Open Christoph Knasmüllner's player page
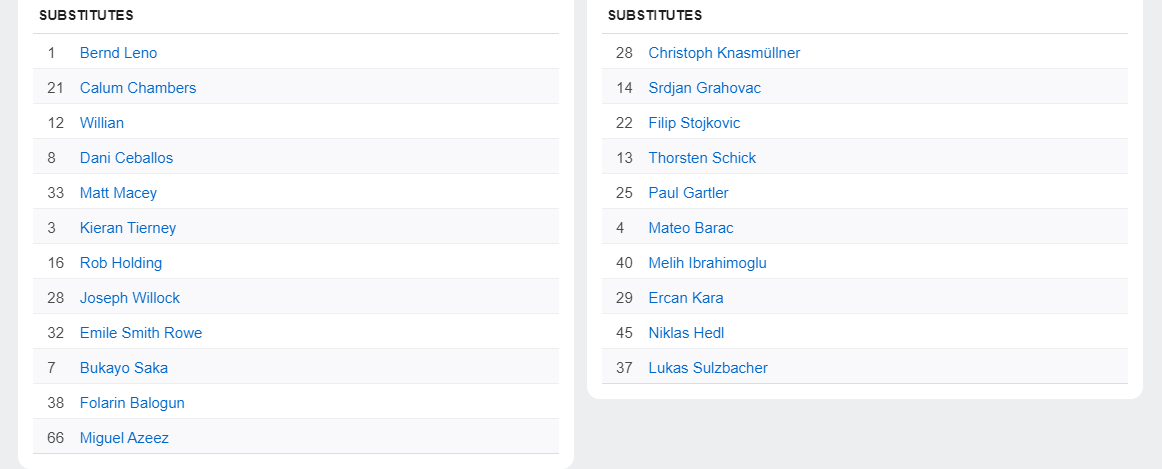The width and height of the screenshot is (1162, 469). pos(724,53)
